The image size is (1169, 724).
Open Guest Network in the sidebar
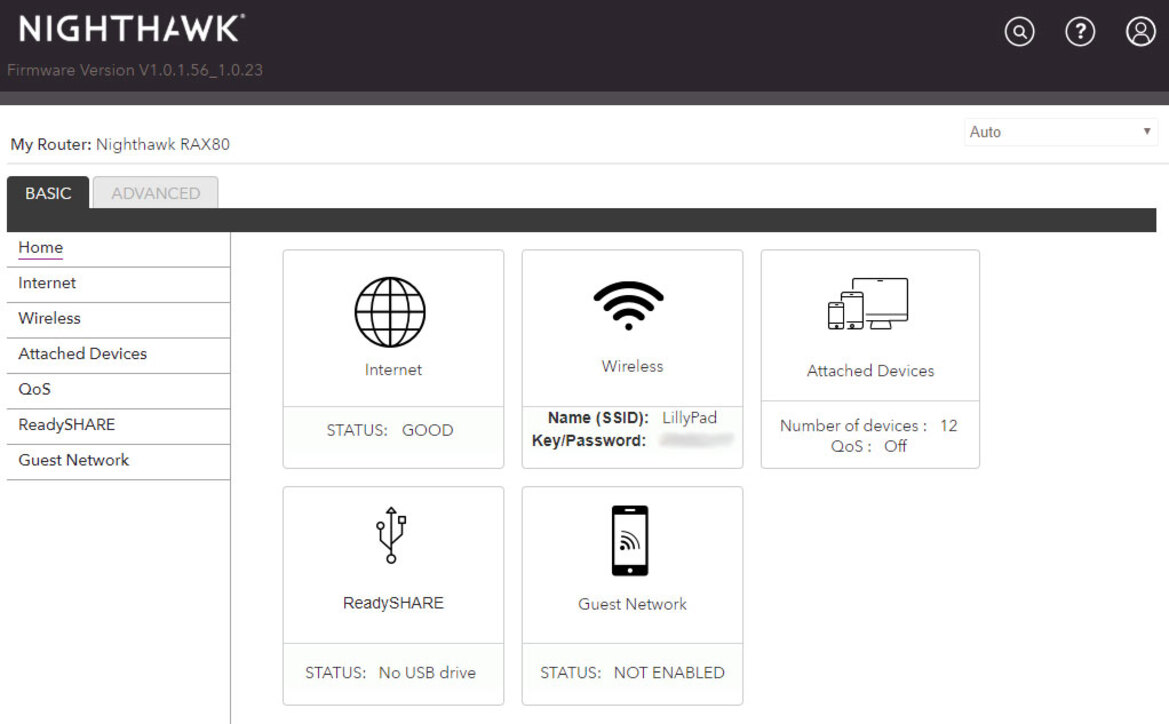point(119,462)
